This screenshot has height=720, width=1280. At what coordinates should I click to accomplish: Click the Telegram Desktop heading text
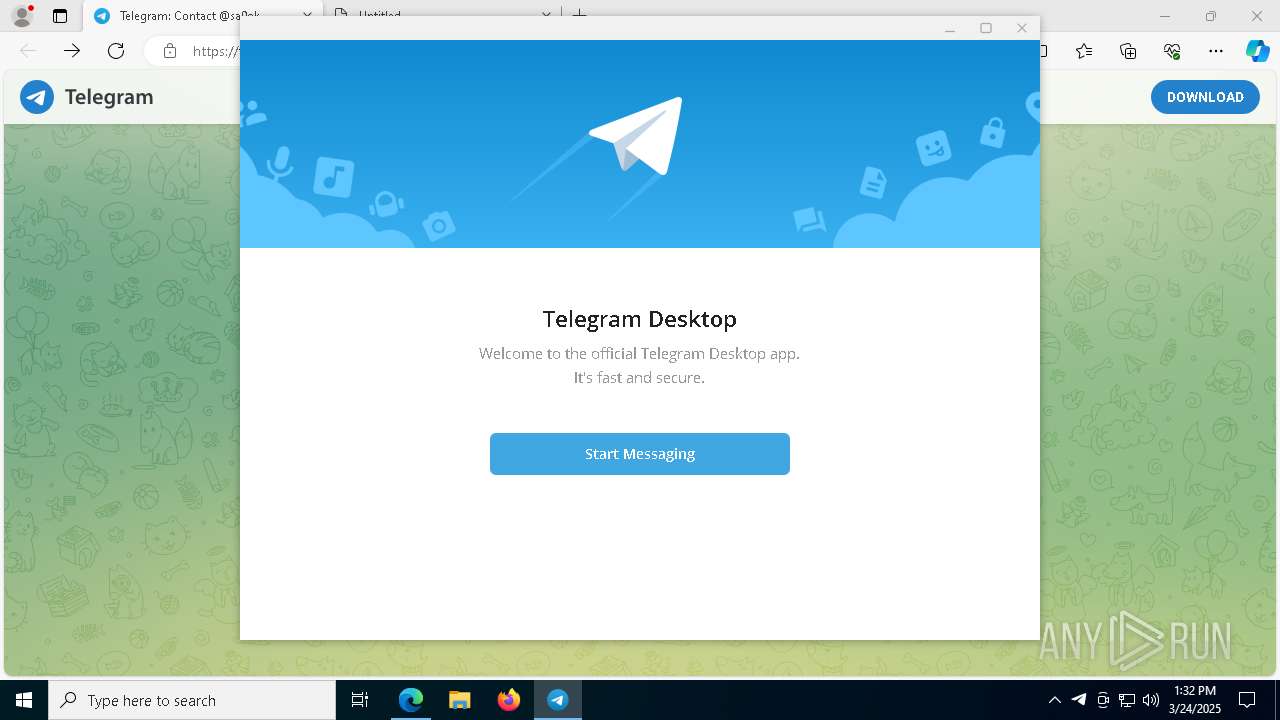point(640,319)
